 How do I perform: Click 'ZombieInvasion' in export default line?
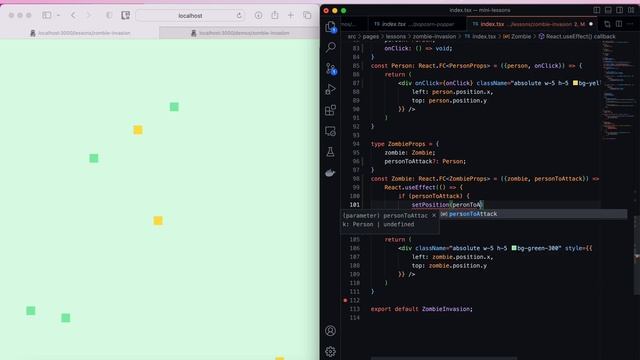point(447,309)
